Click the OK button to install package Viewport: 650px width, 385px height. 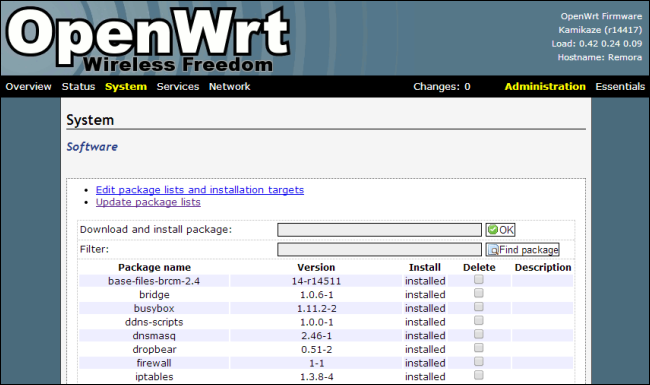(500, 230)
